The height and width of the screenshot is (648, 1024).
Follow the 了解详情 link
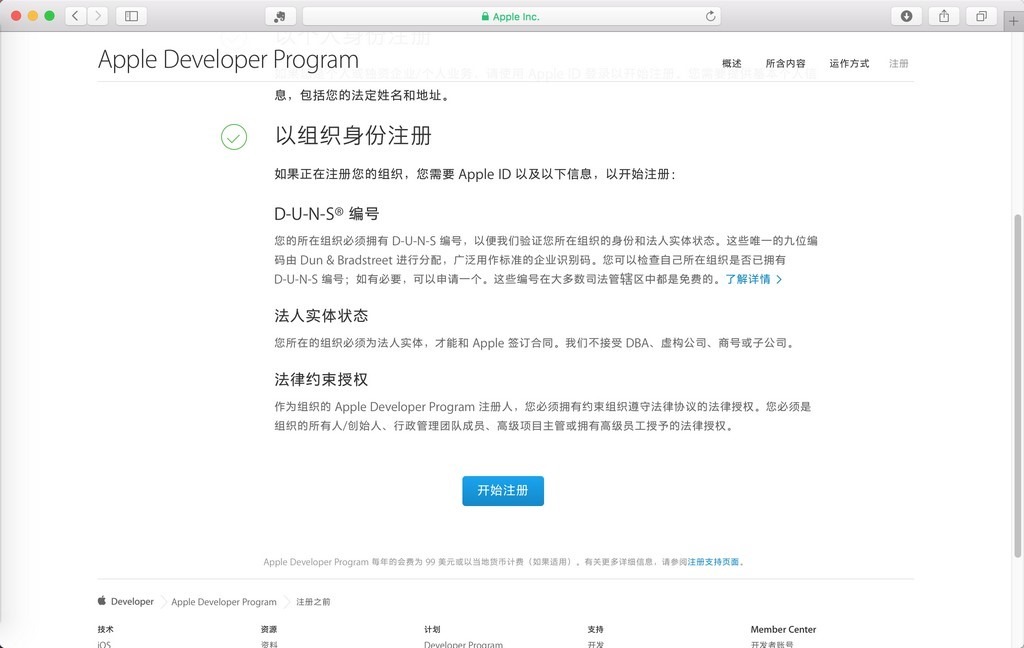(754, 279)
